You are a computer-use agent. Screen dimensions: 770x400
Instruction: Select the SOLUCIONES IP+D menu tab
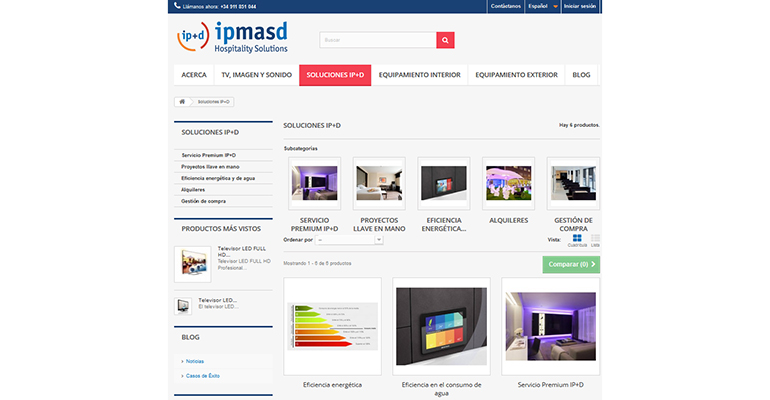tap(335, 75)
